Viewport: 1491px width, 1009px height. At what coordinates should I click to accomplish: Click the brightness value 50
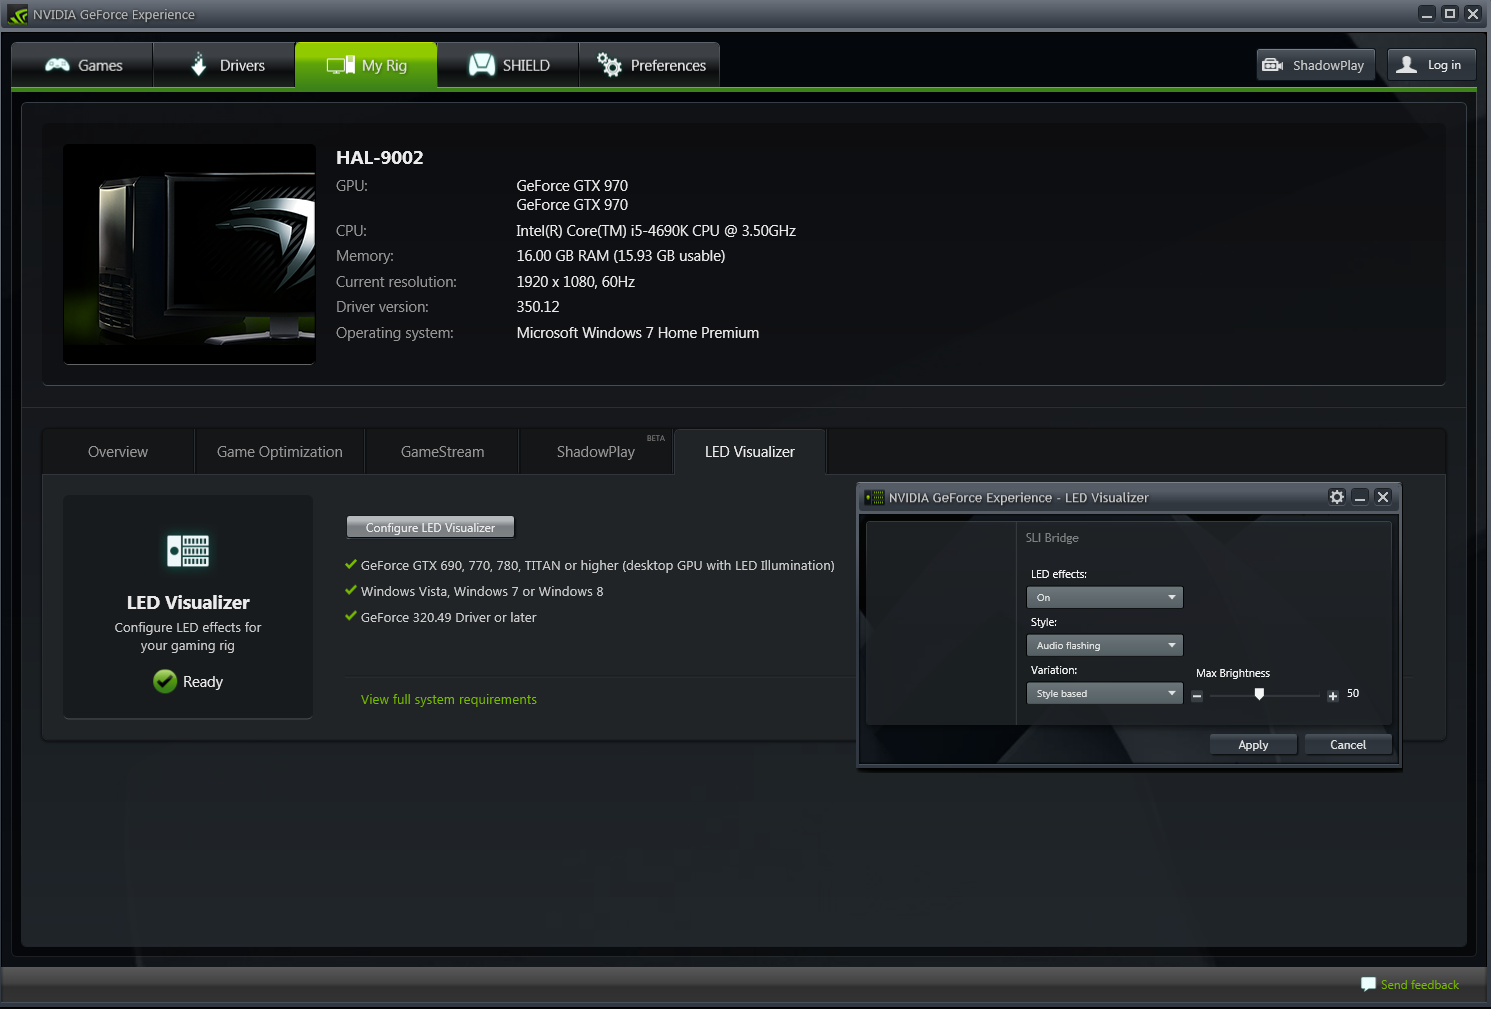[1353, 693]
